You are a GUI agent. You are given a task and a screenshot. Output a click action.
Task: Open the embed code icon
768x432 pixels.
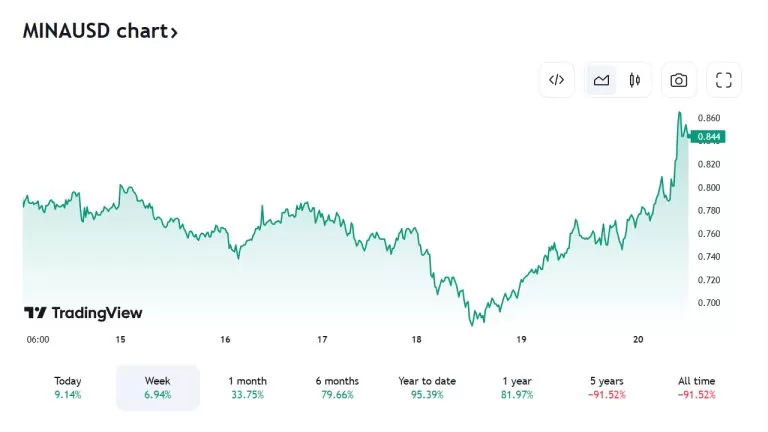click(557, 80)
